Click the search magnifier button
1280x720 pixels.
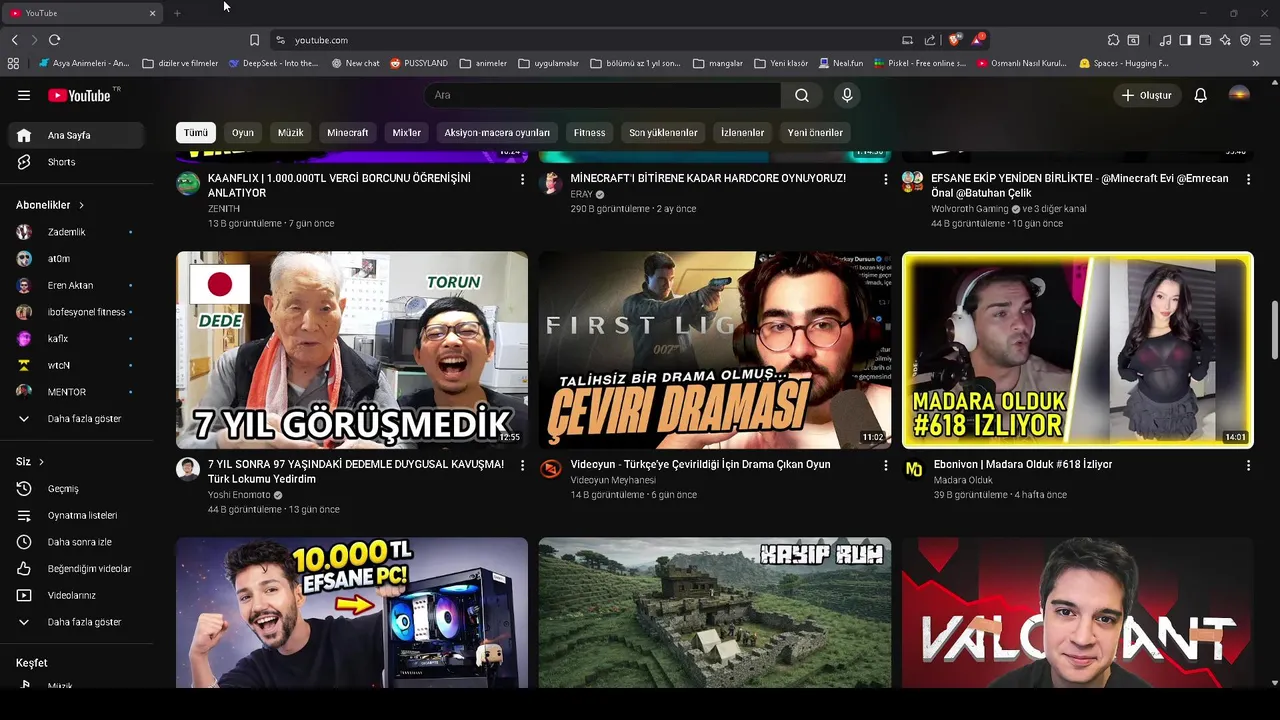802,95
